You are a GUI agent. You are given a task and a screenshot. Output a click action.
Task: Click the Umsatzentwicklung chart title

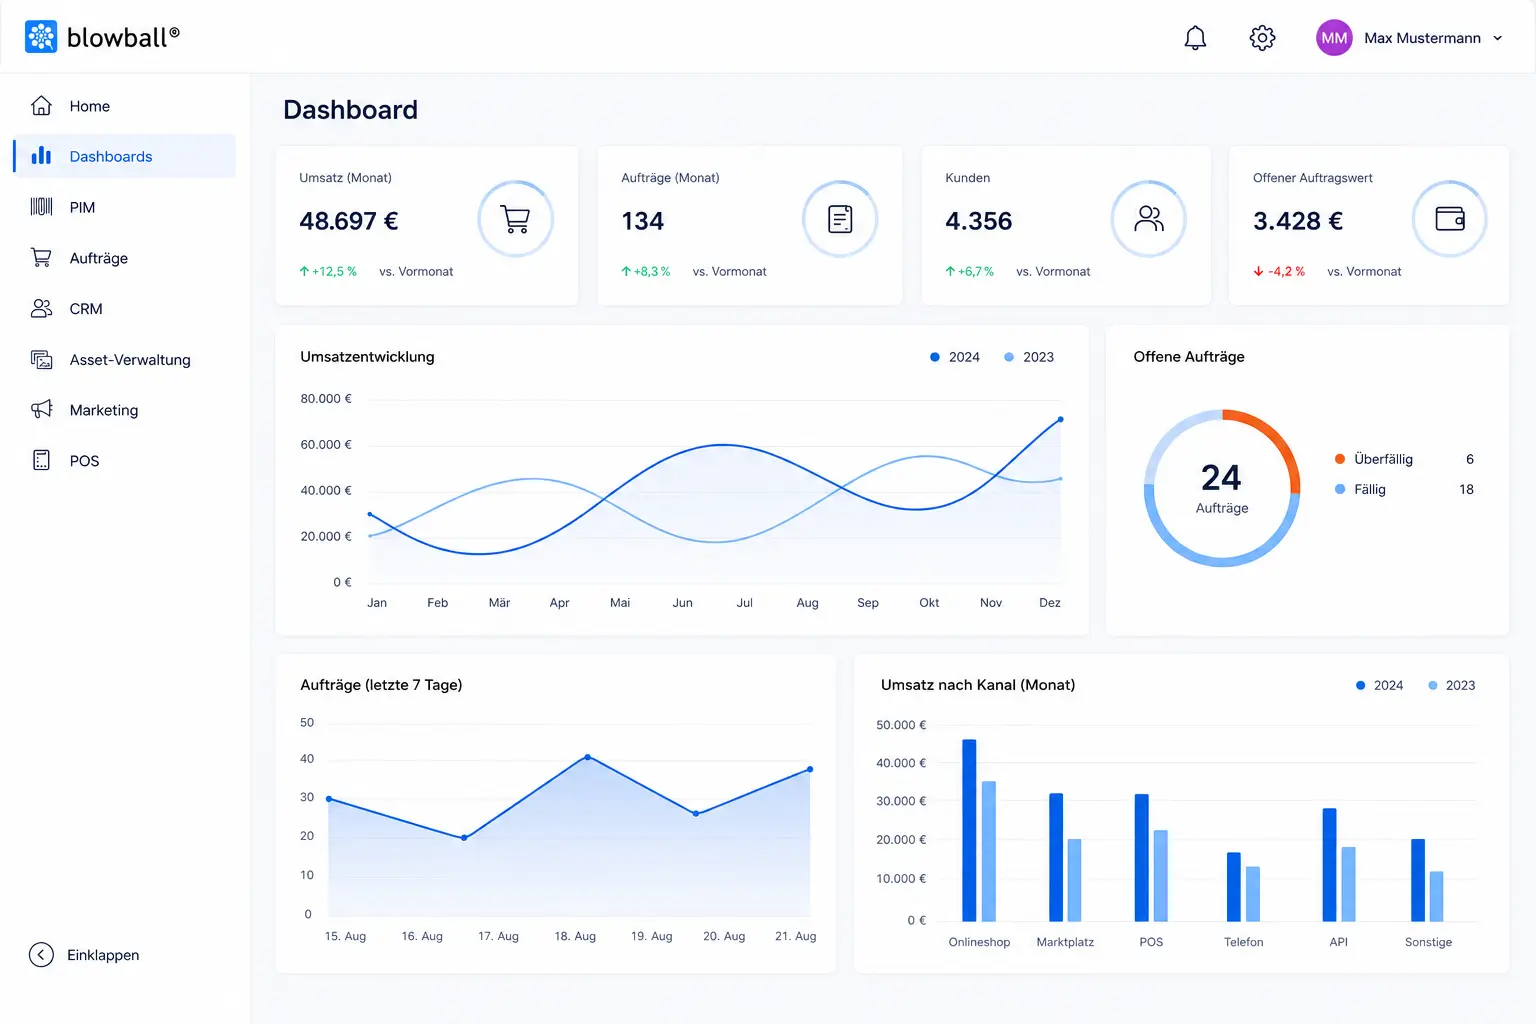coord(367,357)
